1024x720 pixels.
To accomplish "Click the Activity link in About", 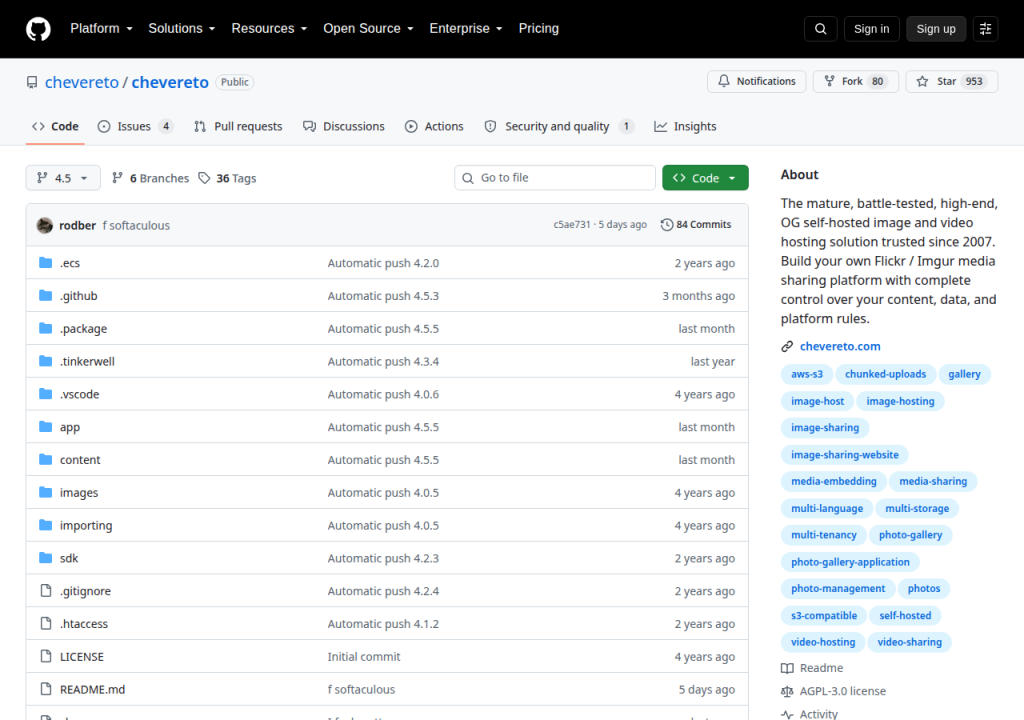I will point(809,714).
